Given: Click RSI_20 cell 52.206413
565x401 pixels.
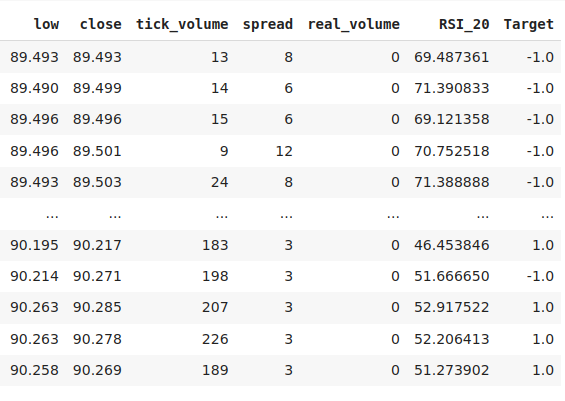Looking at the screenshot, I should pyautogui.click(x=451, y=339).
